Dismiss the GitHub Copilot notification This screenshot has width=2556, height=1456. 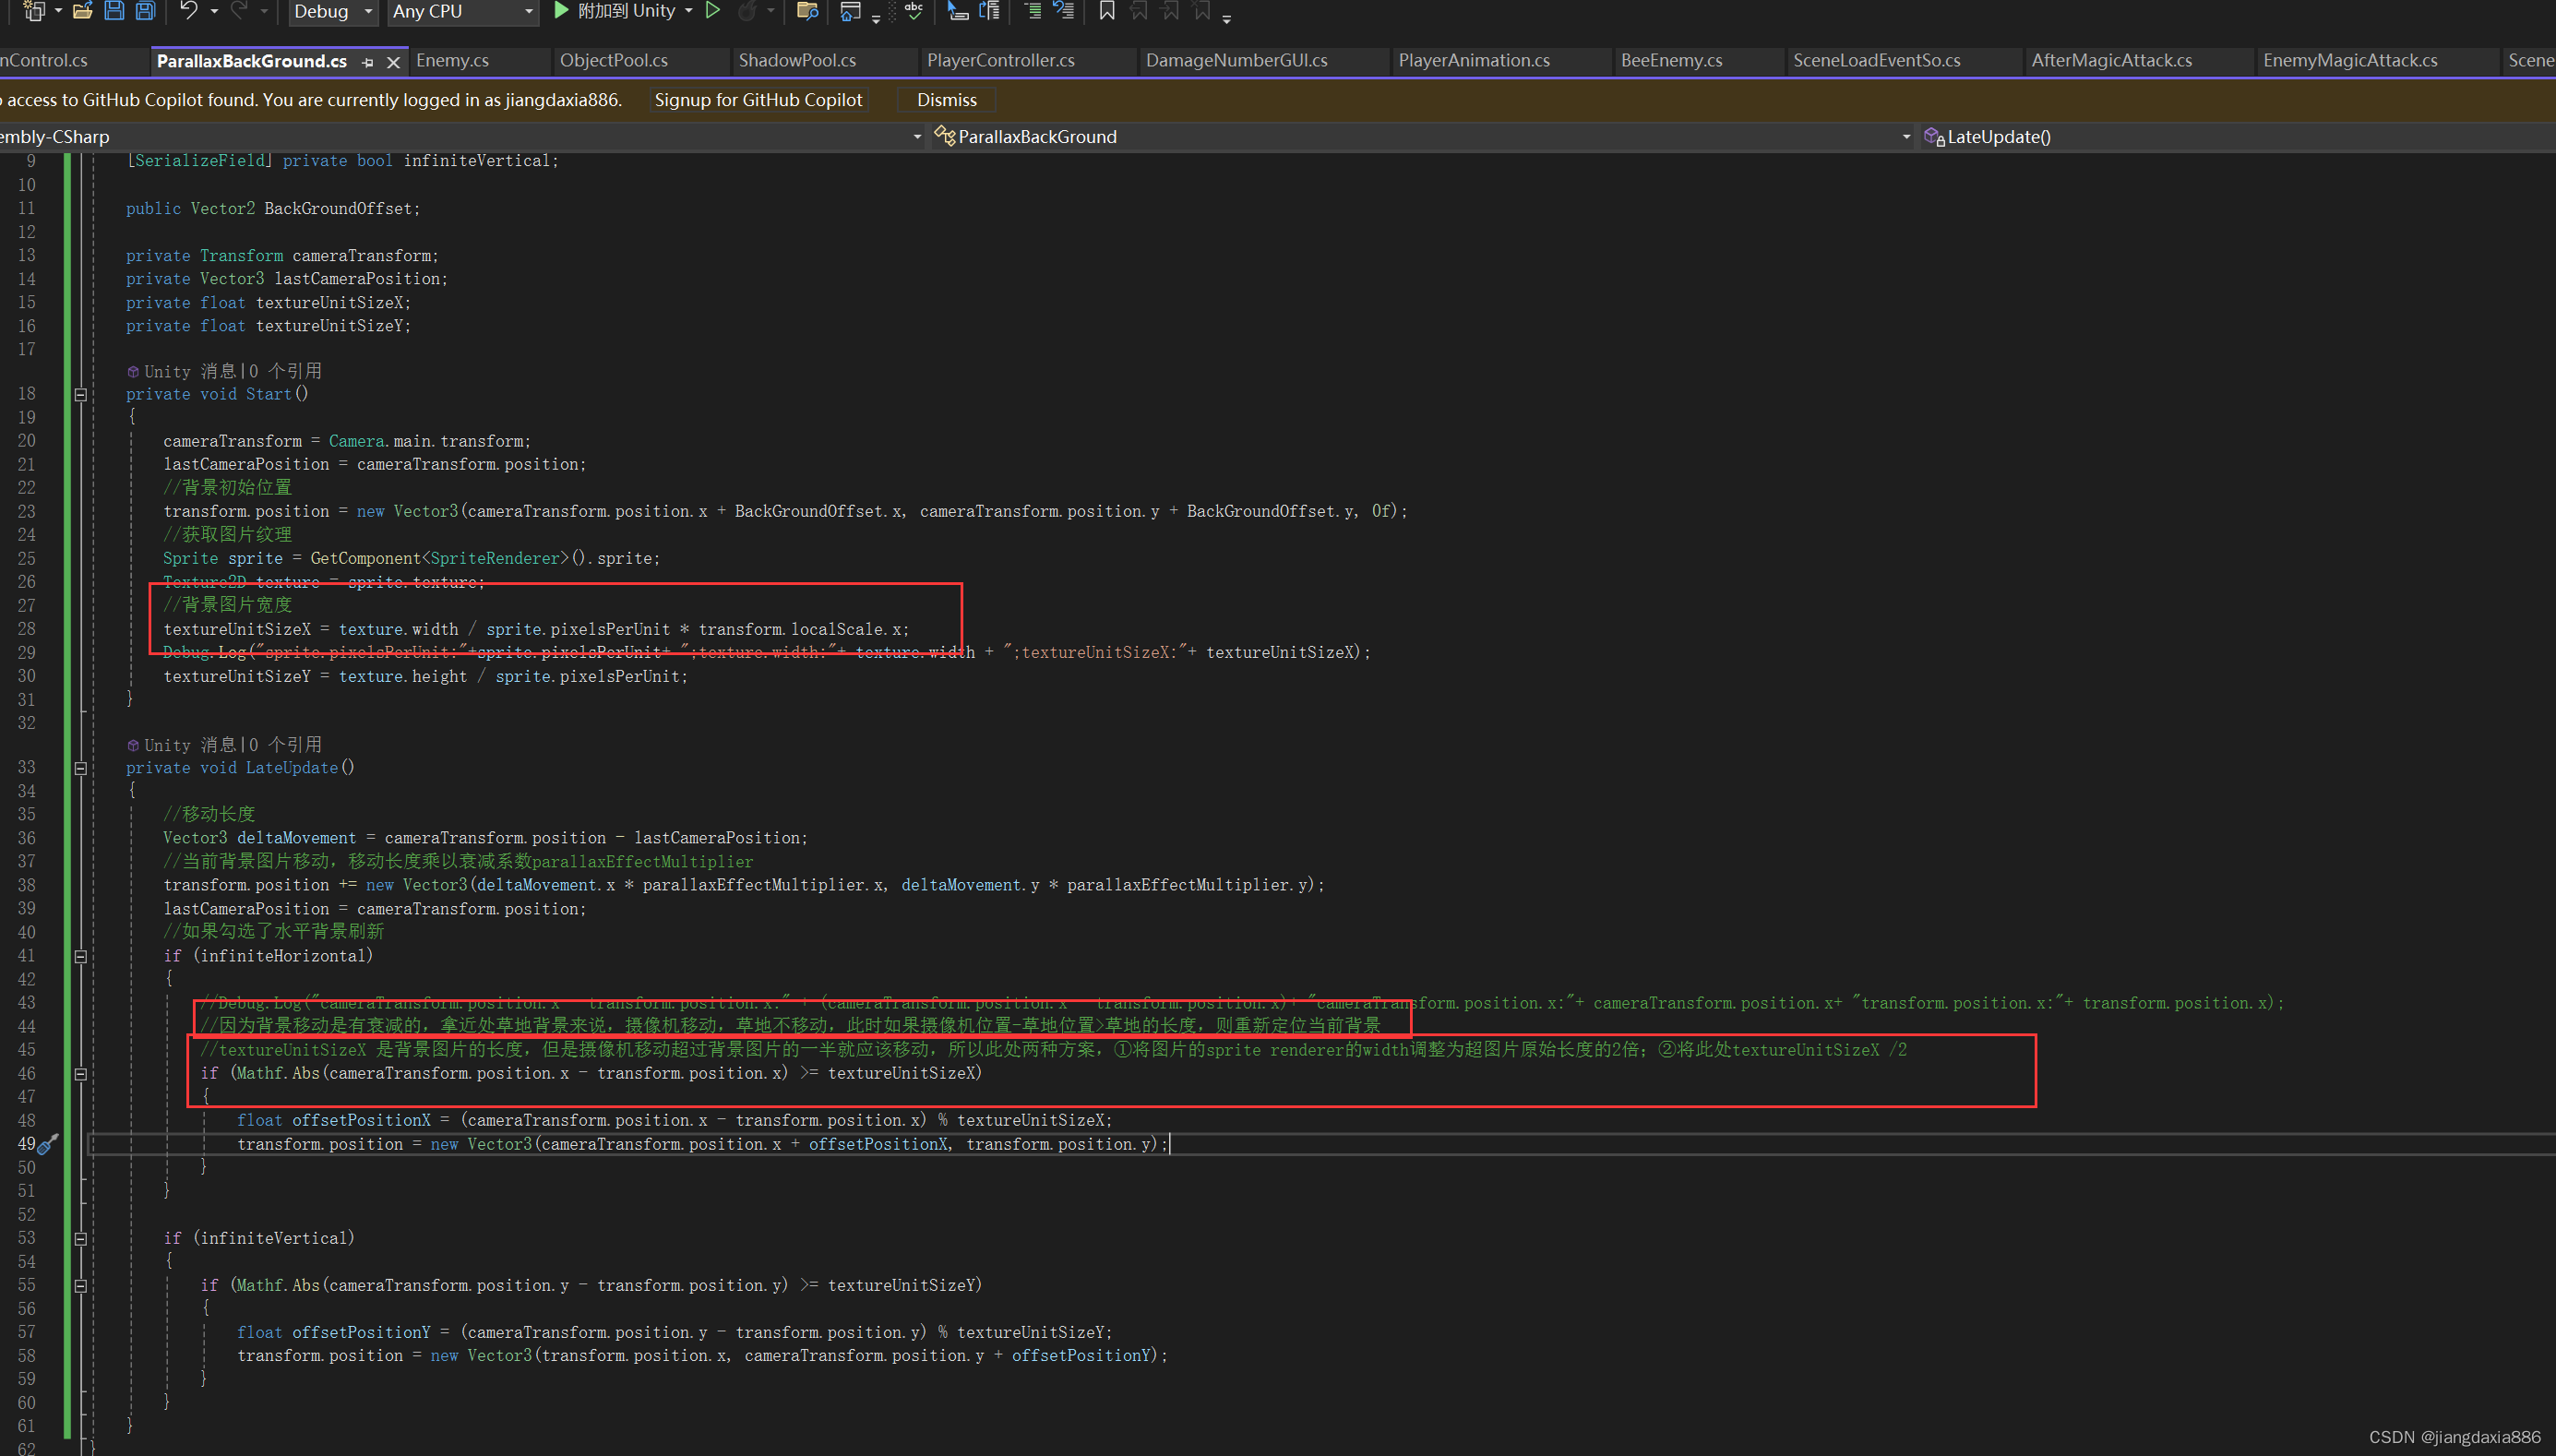(946, 100)
